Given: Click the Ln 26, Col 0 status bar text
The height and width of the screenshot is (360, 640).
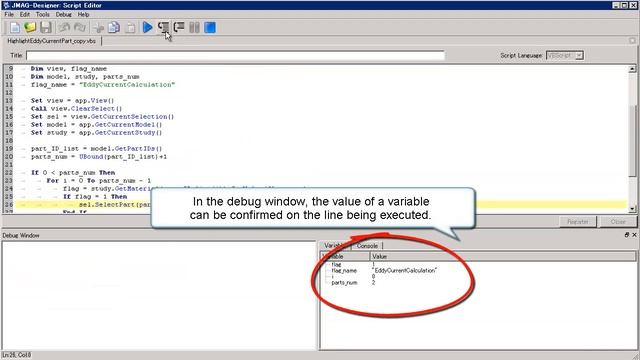Looking at the screenshot, I should click(17, 355).
